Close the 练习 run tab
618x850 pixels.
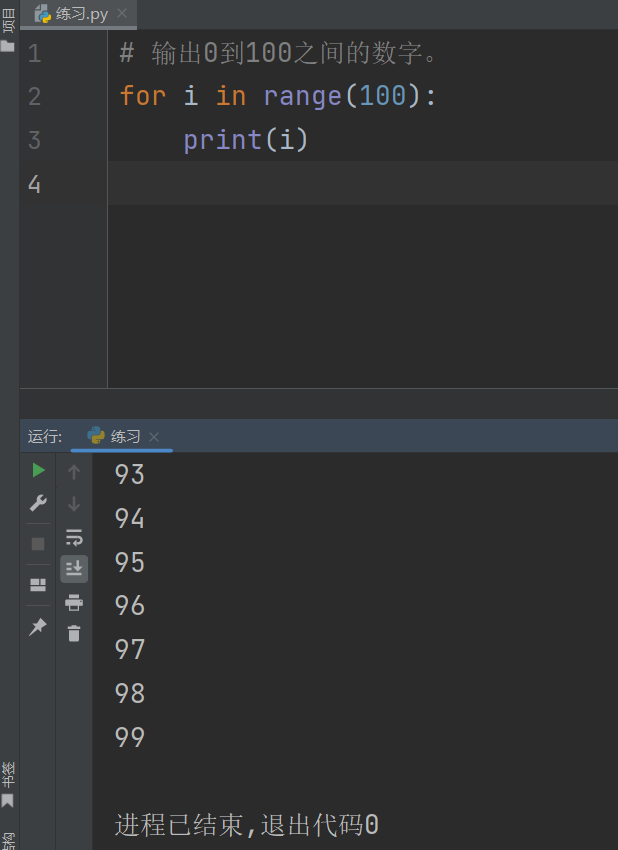tap(154, 437)
